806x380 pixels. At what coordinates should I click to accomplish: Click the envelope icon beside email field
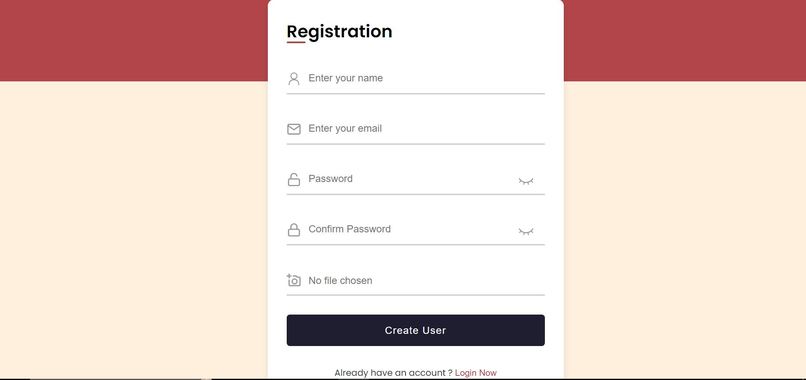coord(294,129)
